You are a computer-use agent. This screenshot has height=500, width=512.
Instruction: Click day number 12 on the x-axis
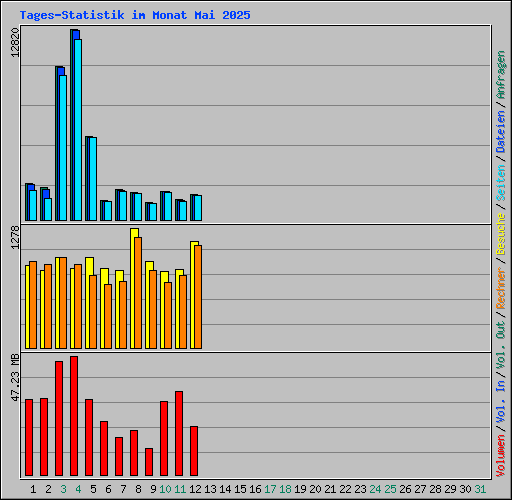tap(195, 489)
